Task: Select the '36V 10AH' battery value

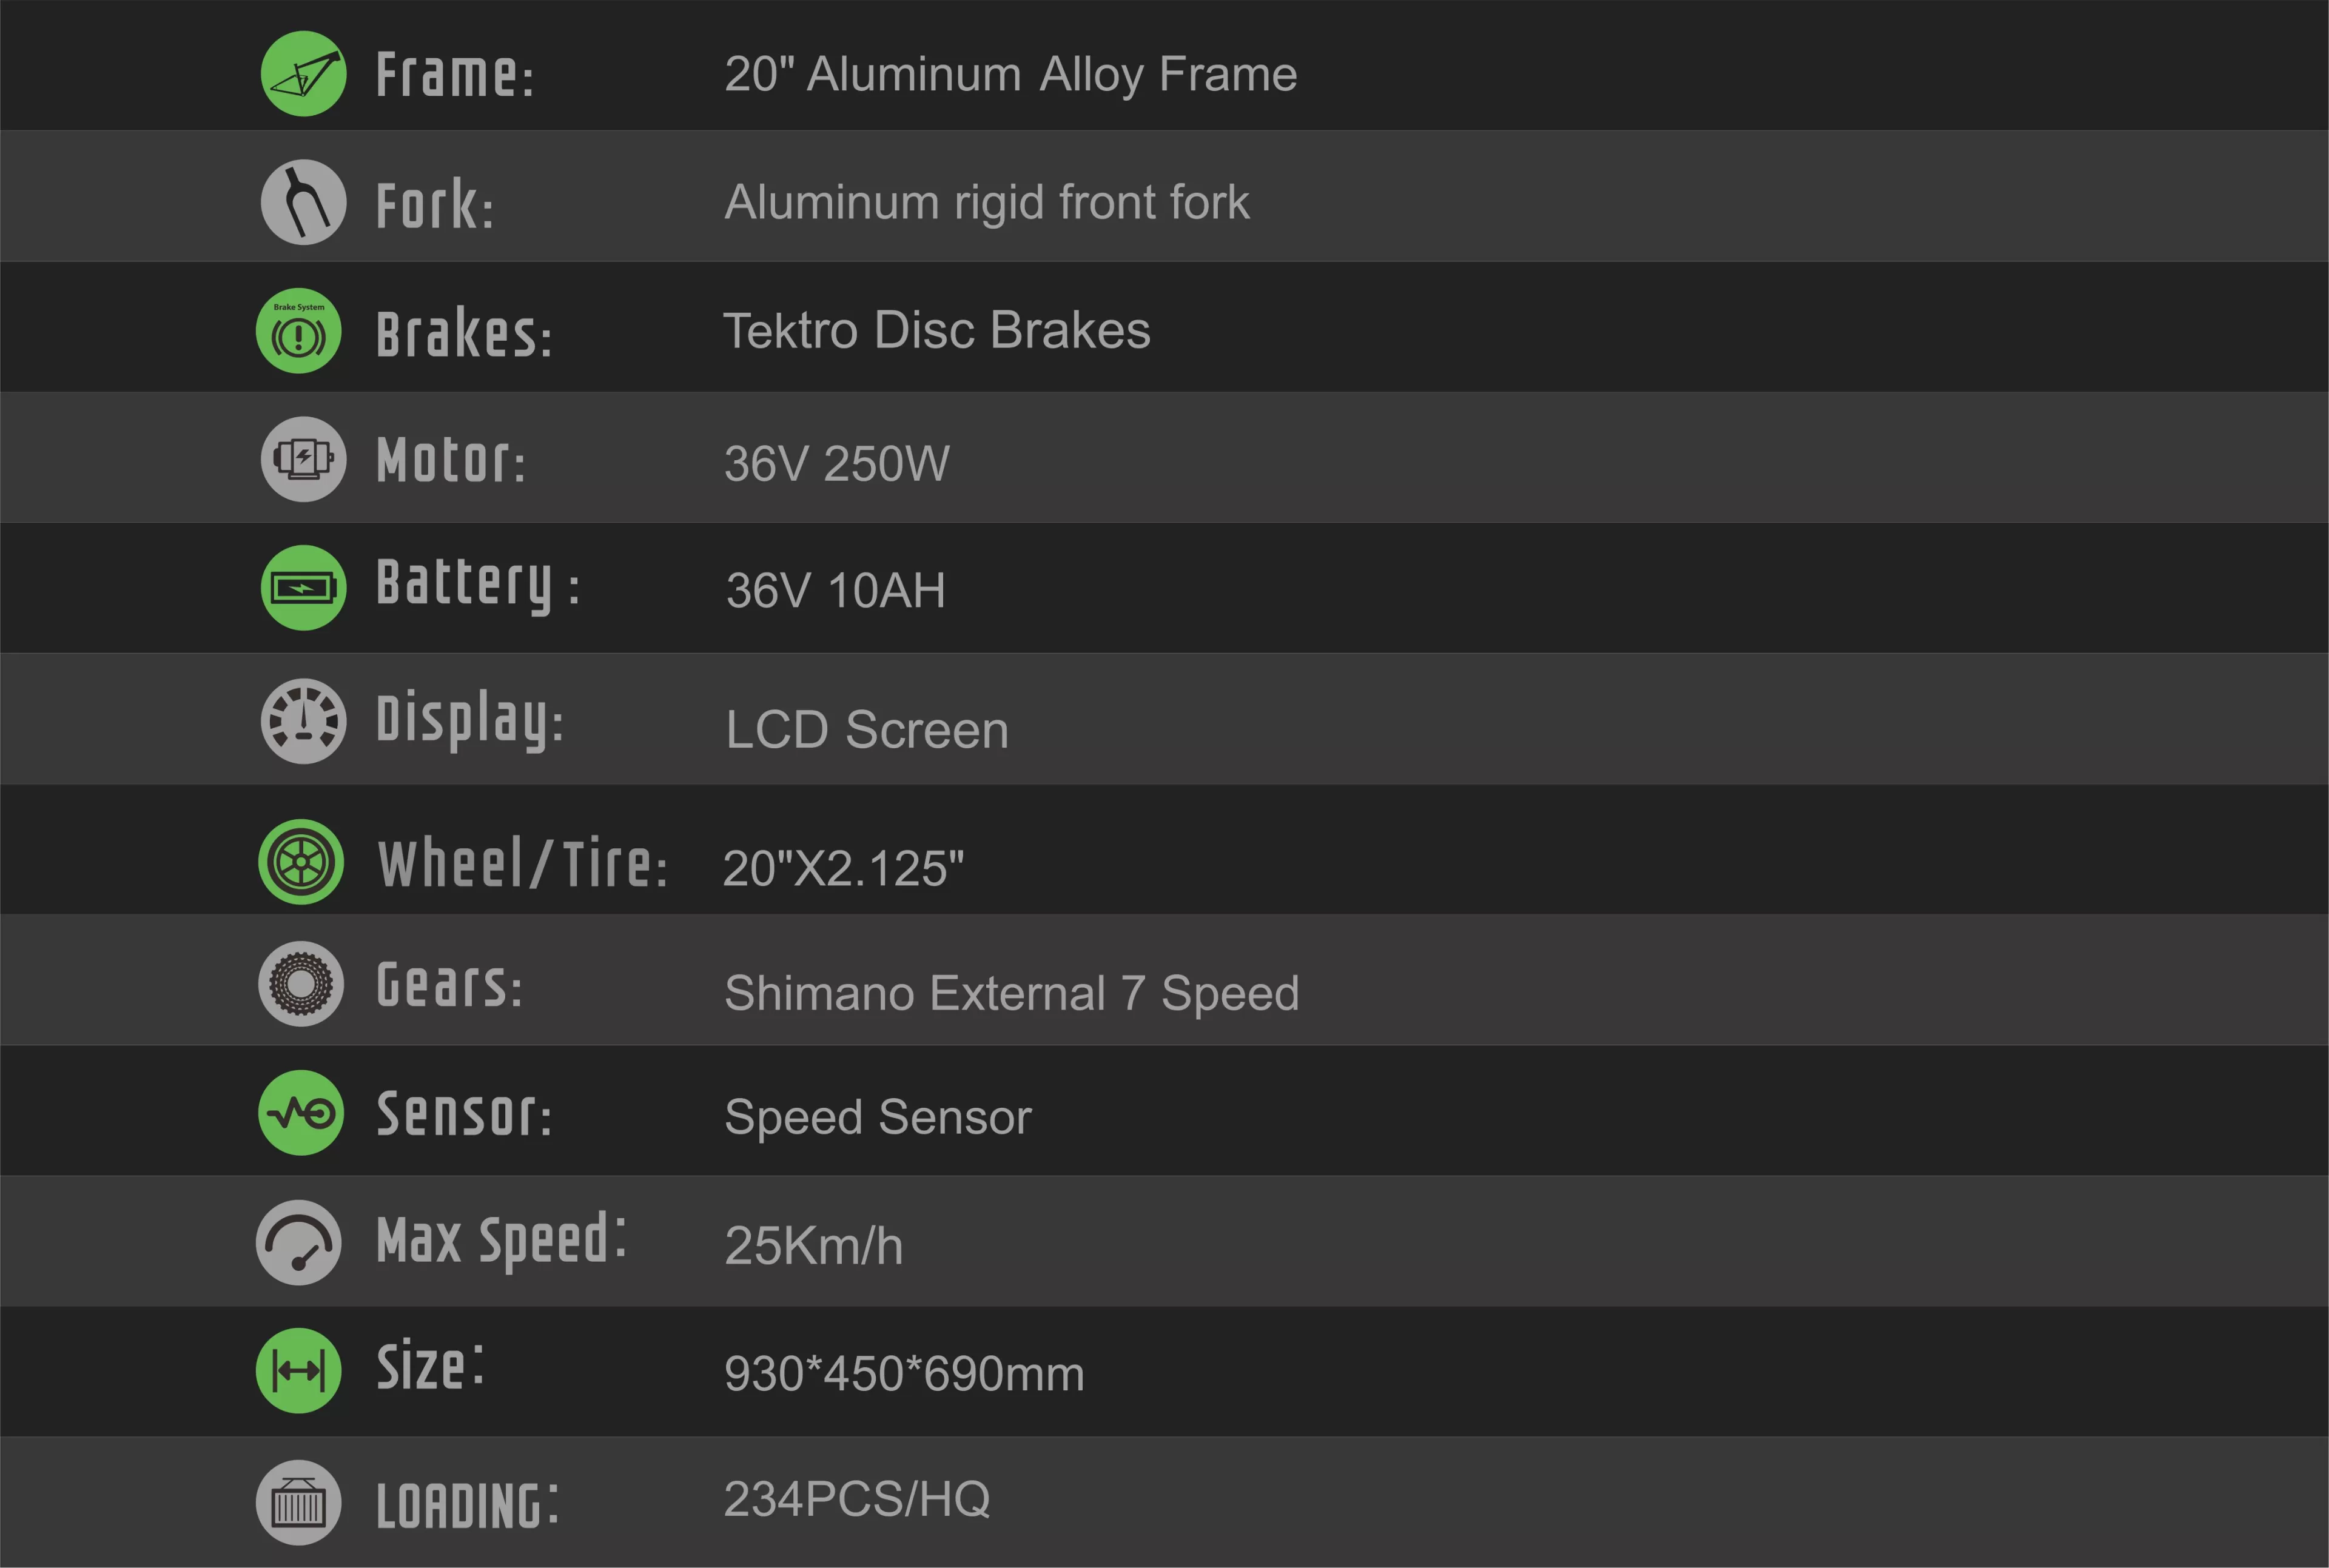Action: [836, 590]
